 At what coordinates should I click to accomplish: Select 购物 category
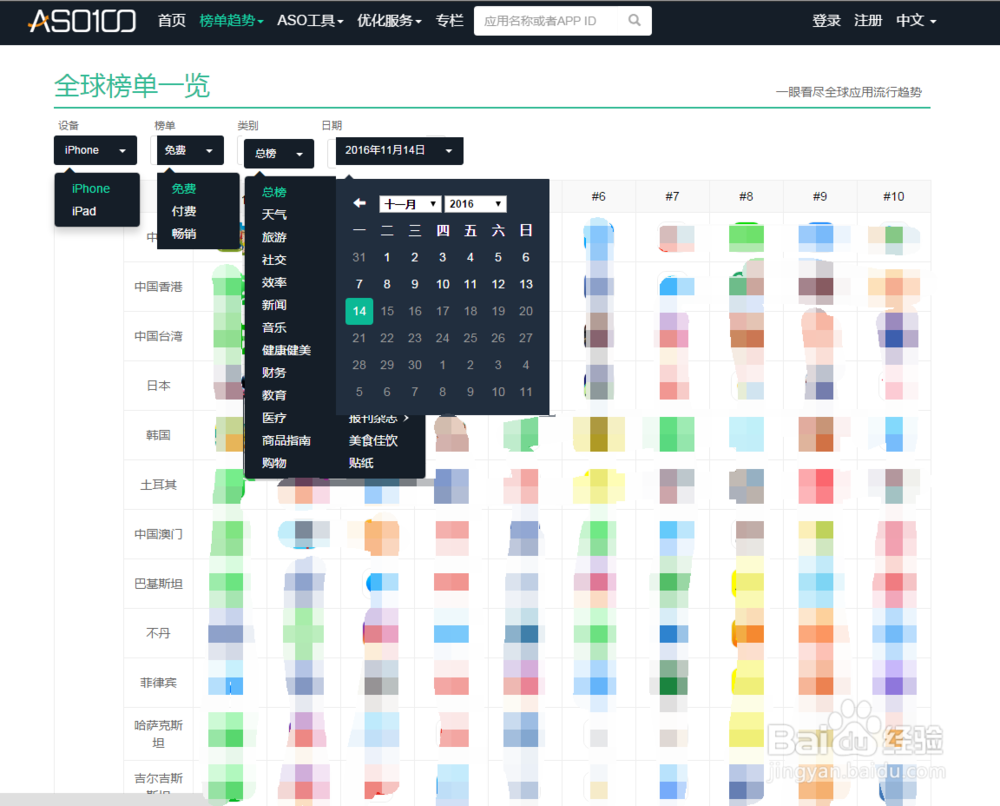point(274,463)
